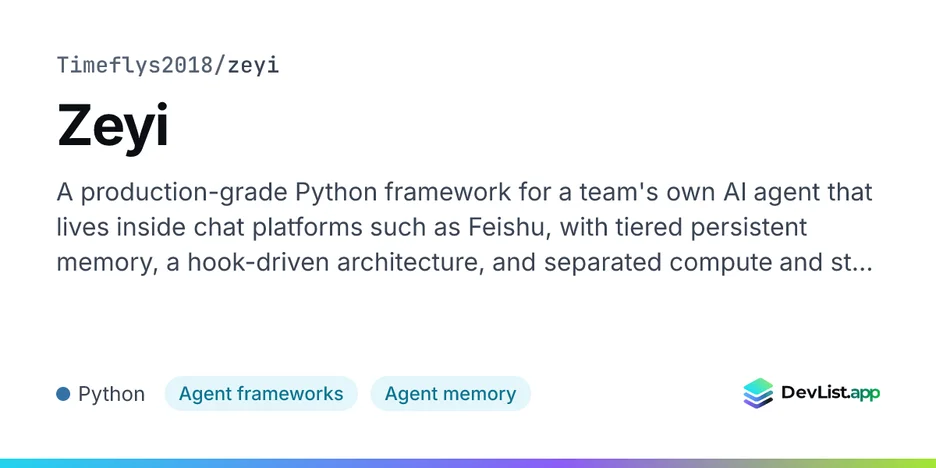Click the DevList stacked layers logo icon
The image size is (936, 468).
click(758, 393)
